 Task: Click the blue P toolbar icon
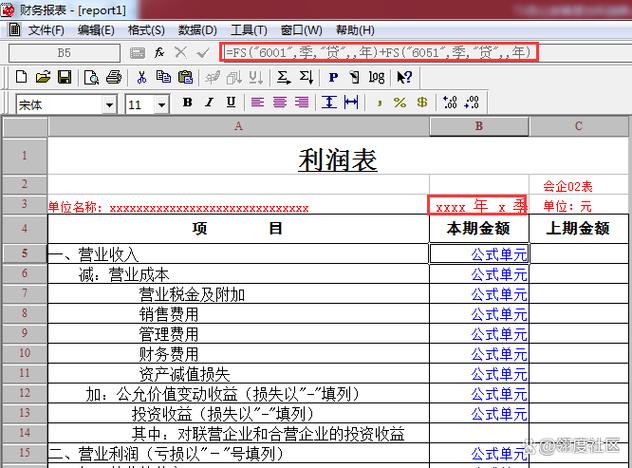[333, 77]
